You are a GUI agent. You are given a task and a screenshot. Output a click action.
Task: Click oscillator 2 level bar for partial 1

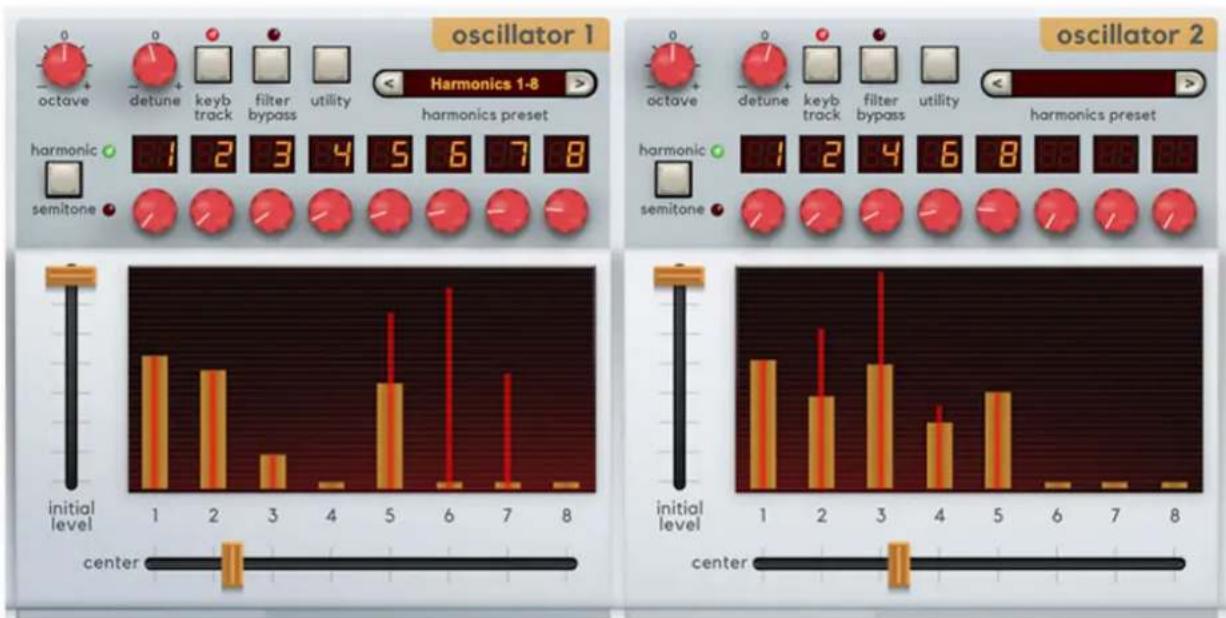pos(763,424)
